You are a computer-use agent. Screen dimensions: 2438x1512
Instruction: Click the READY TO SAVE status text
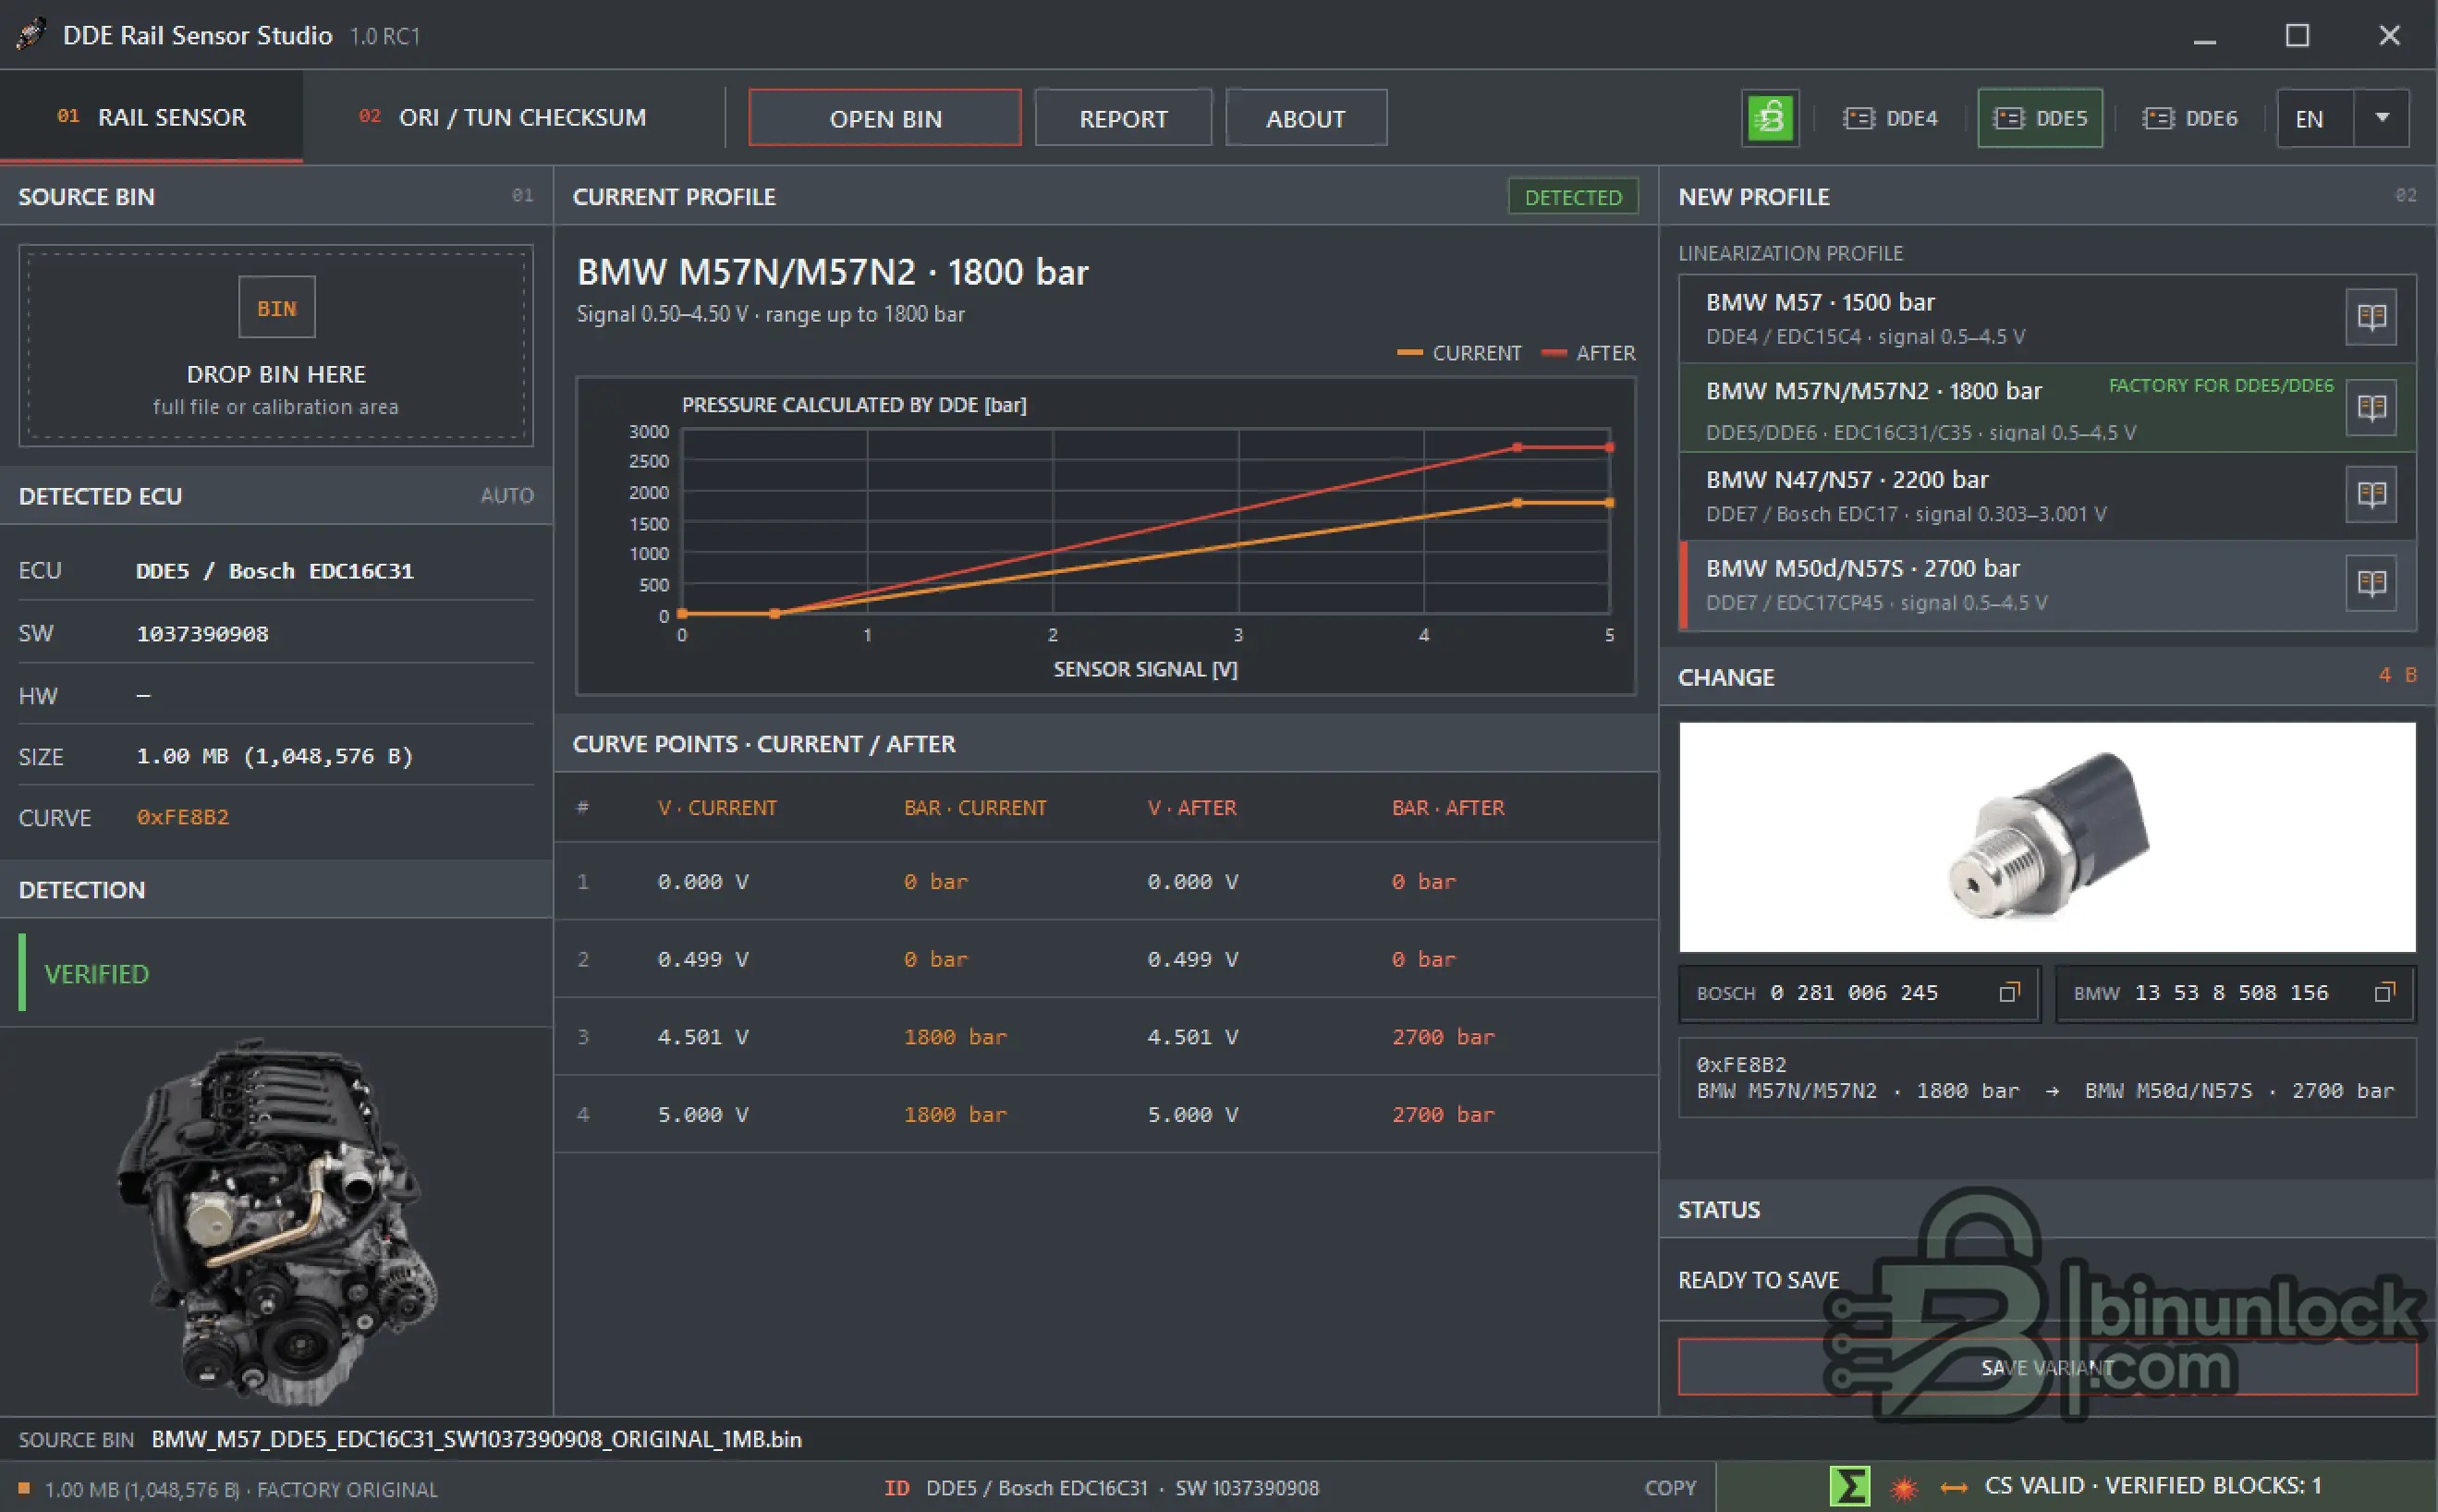pos(1758,1280)
